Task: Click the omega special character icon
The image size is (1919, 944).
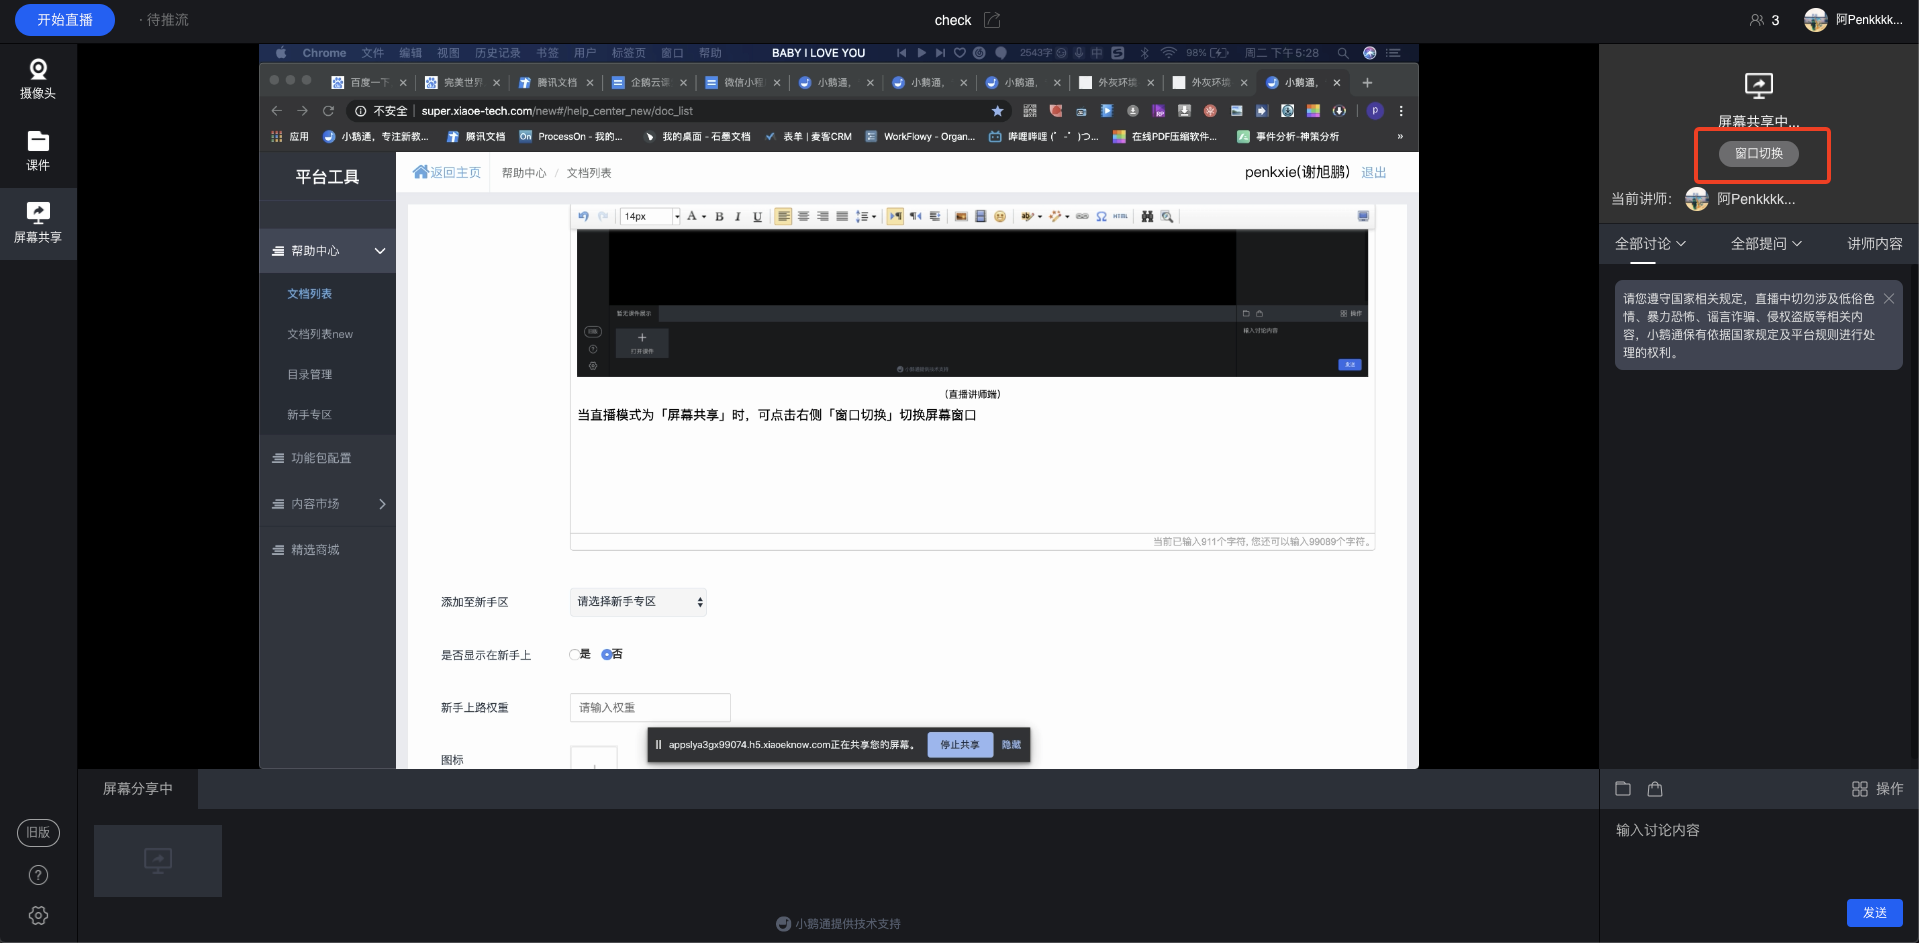Action: point(1101,216)
